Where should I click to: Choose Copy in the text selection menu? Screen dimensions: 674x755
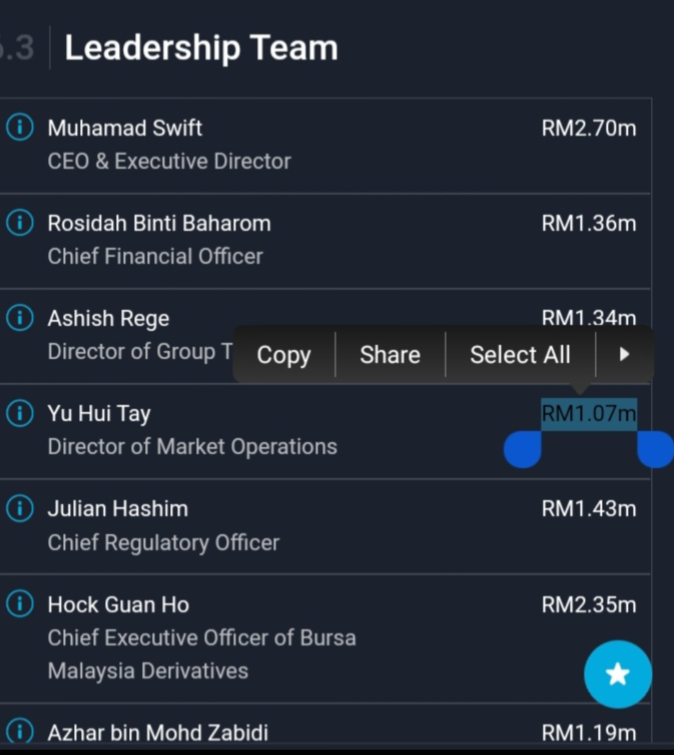tap(283, 355)
